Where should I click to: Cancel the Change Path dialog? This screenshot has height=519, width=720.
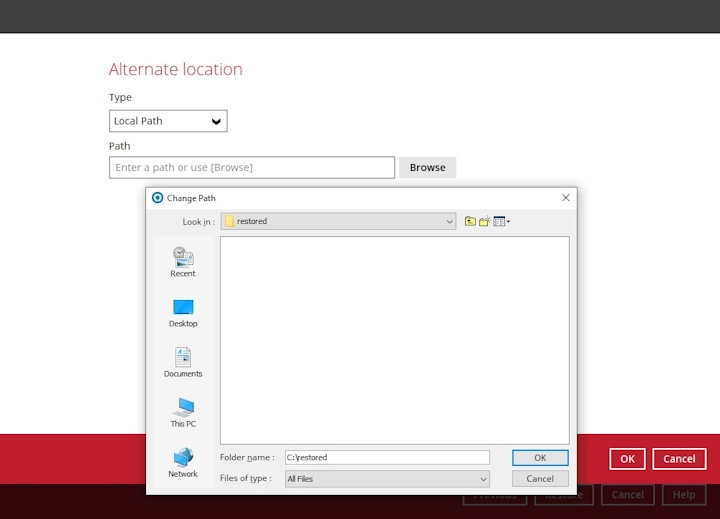coord(540,479)
